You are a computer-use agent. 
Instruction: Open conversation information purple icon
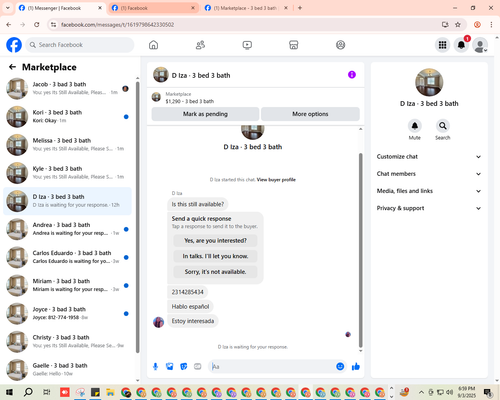[x=352, y=75]
